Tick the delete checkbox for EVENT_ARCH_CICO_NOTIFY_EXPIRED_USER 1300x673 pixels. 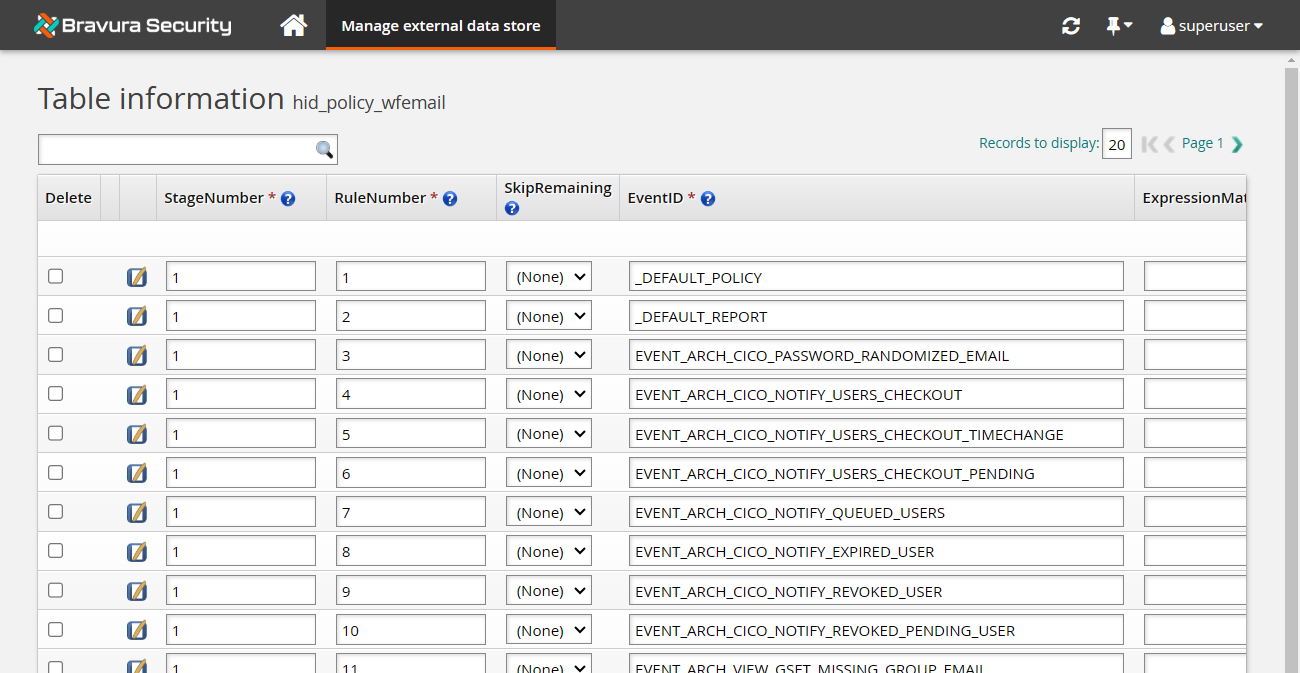55,550
